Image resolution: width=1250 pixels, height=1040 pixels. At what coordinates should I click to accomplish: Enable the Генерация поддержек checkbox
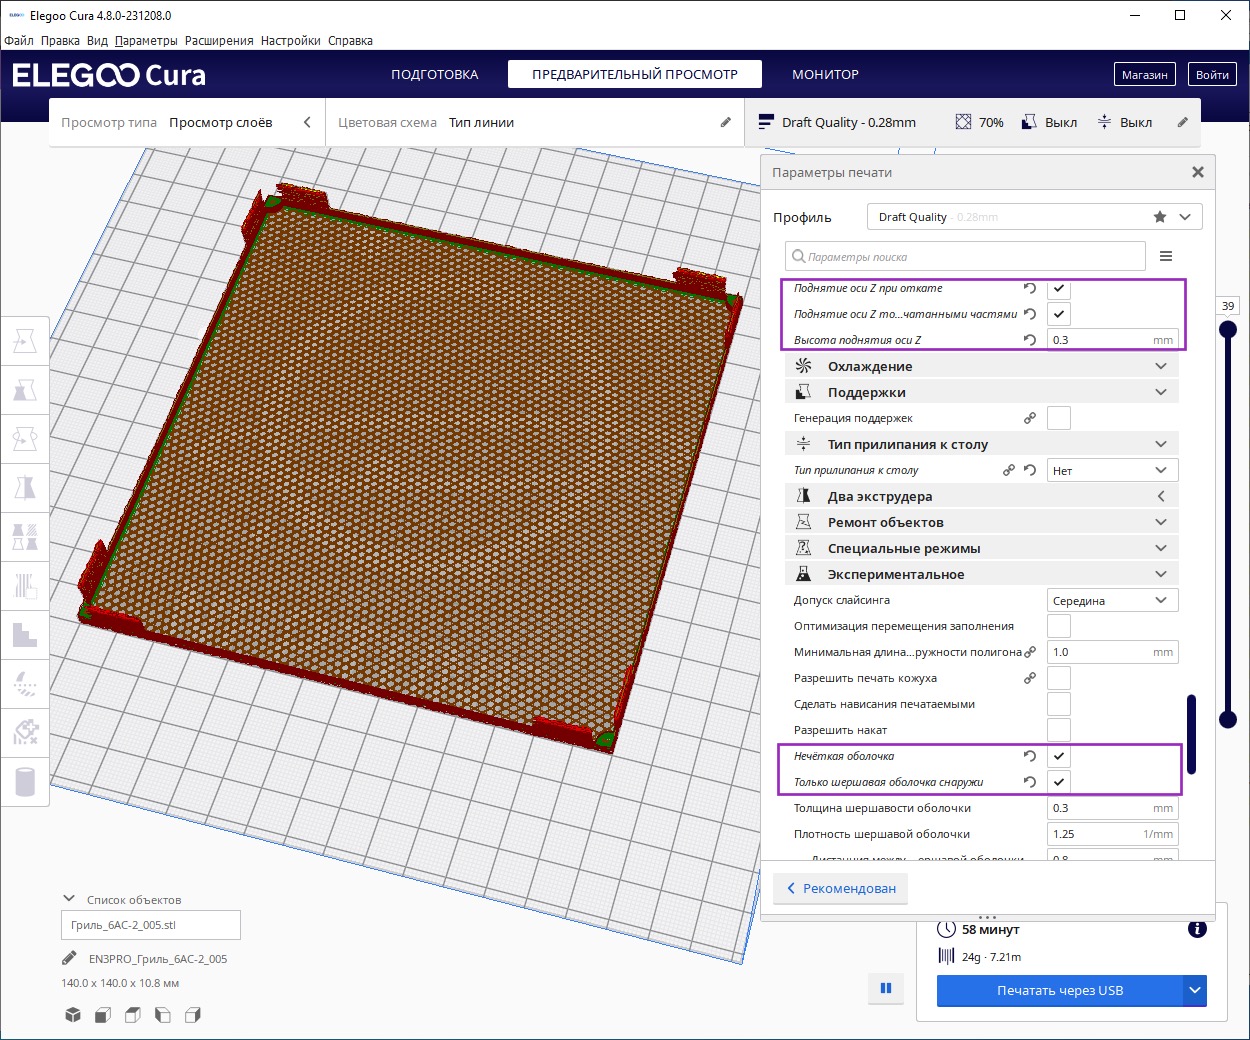tap(1058, 418)
